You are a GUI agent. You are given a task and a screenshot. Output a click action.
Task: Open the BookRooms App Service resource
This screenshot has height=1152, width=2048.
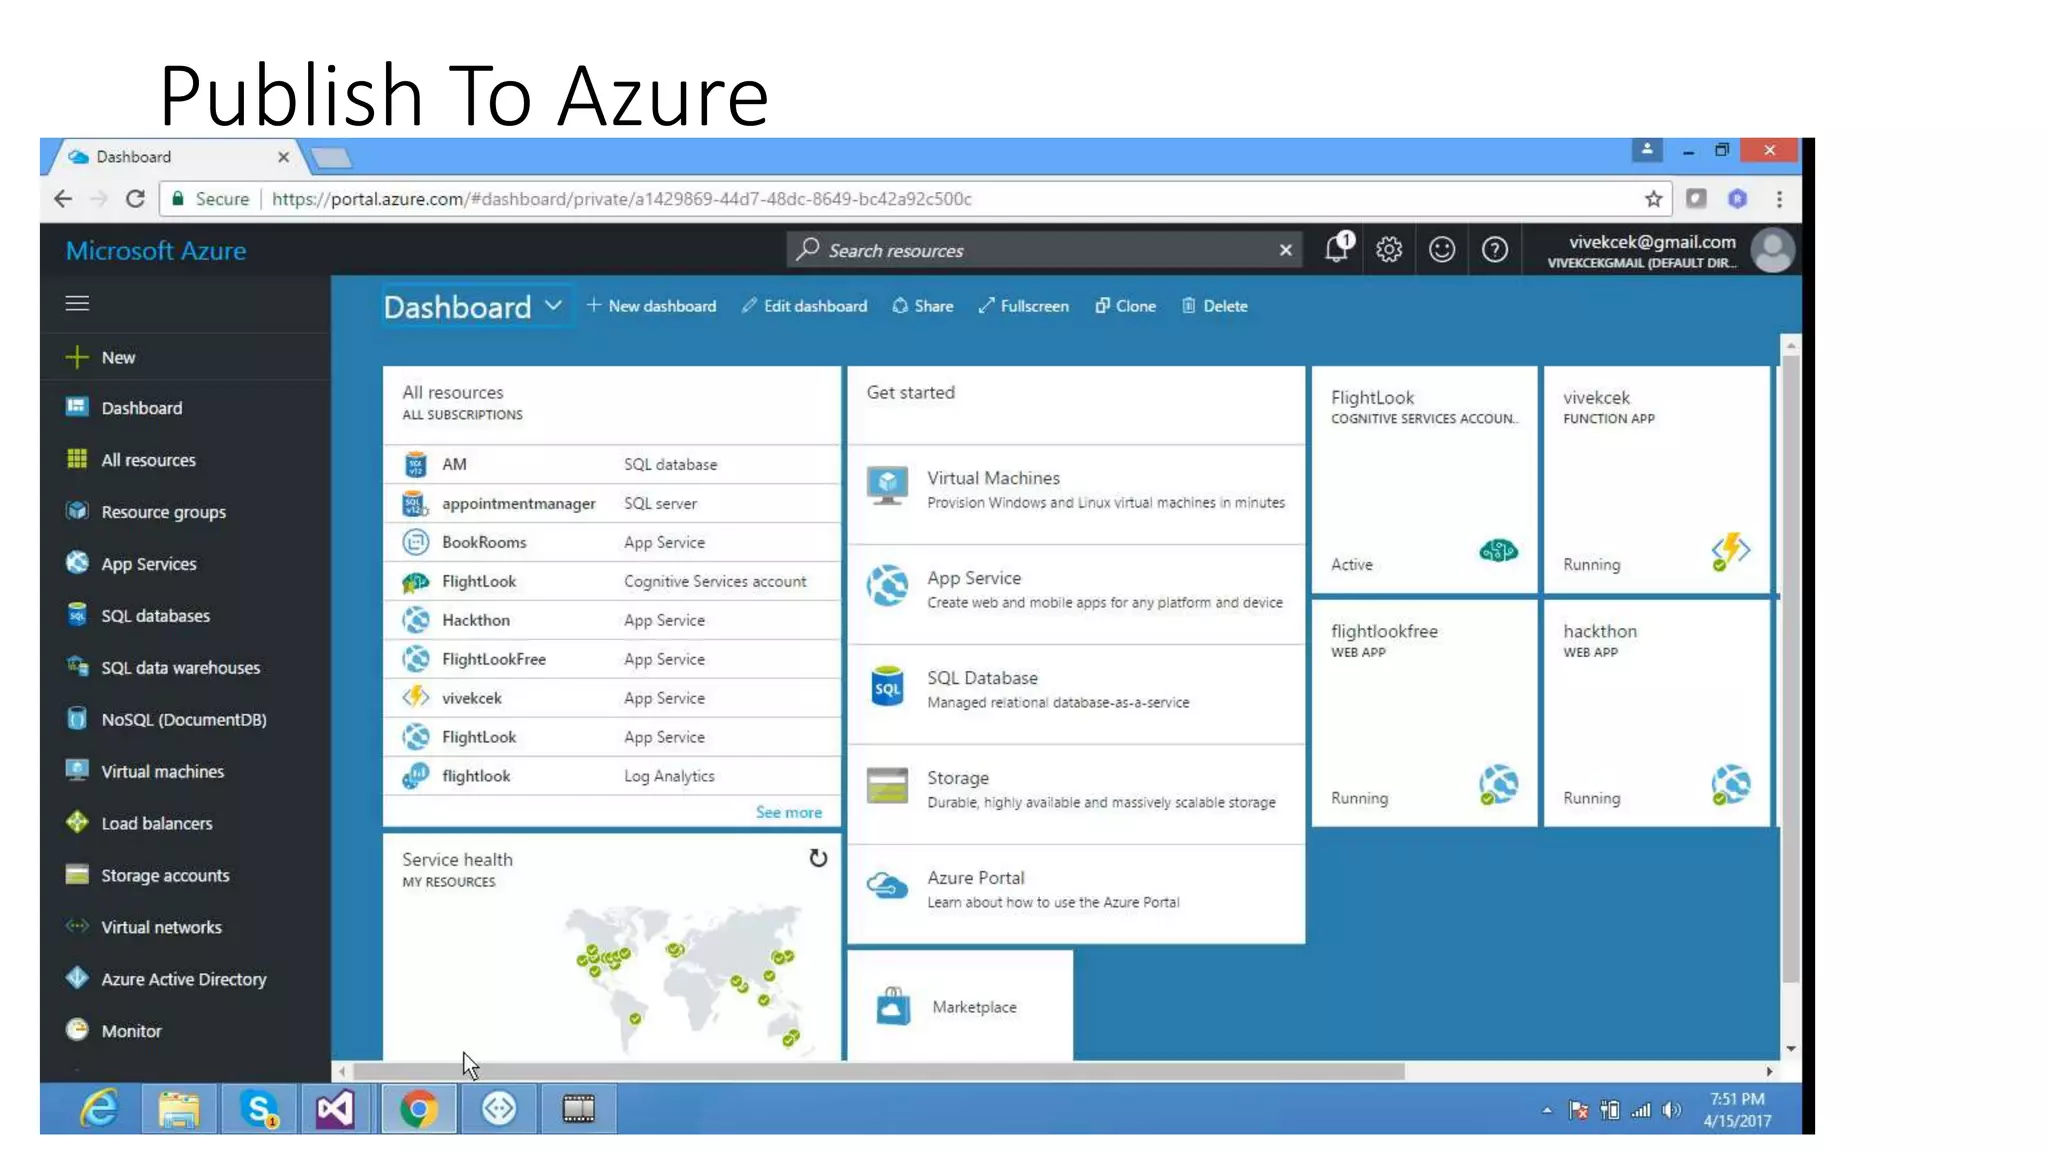pos(612,542)
